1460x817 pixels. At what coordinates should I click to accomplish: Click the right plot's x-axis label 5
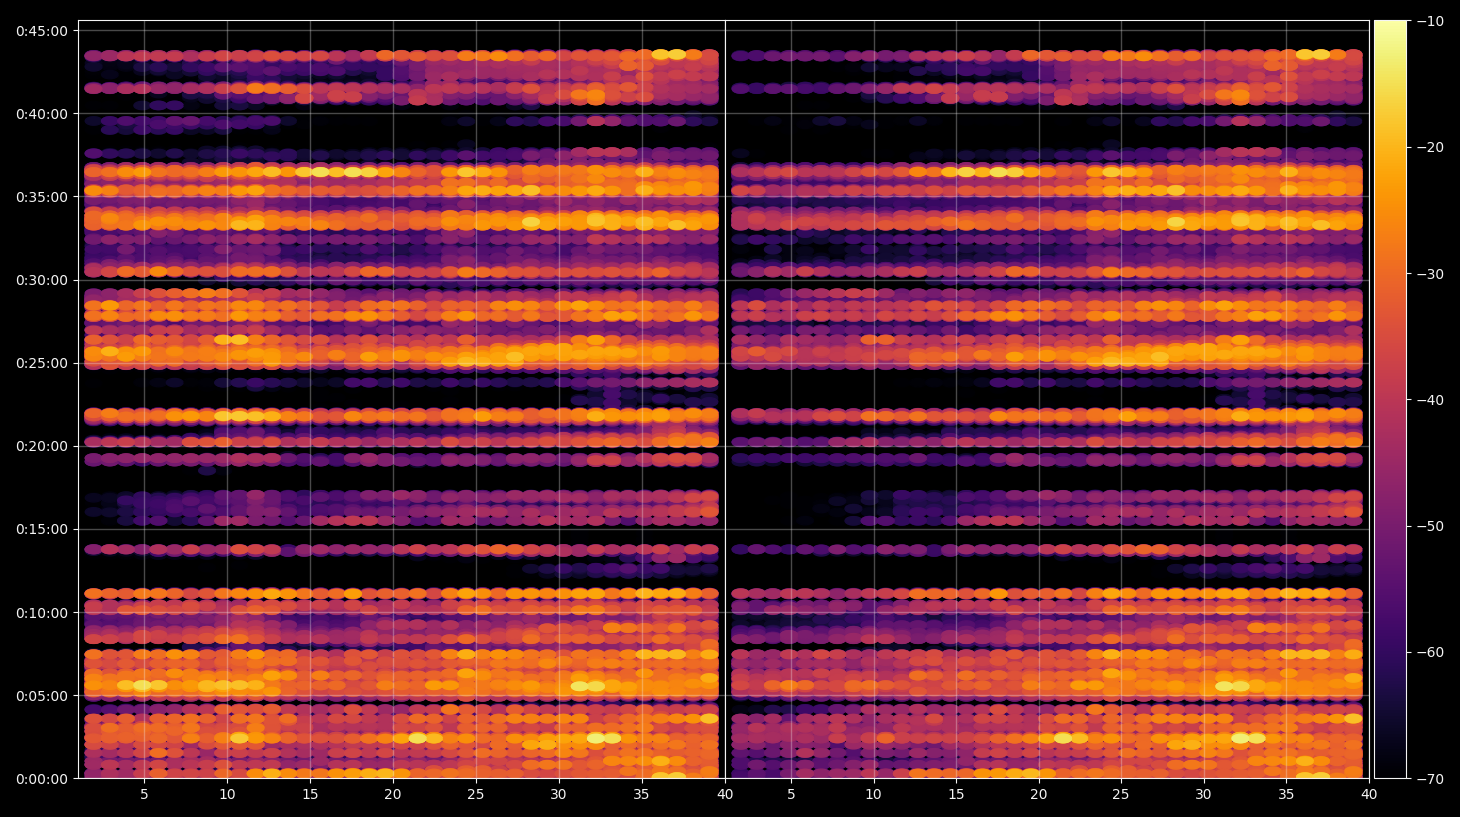coord(791,795)
